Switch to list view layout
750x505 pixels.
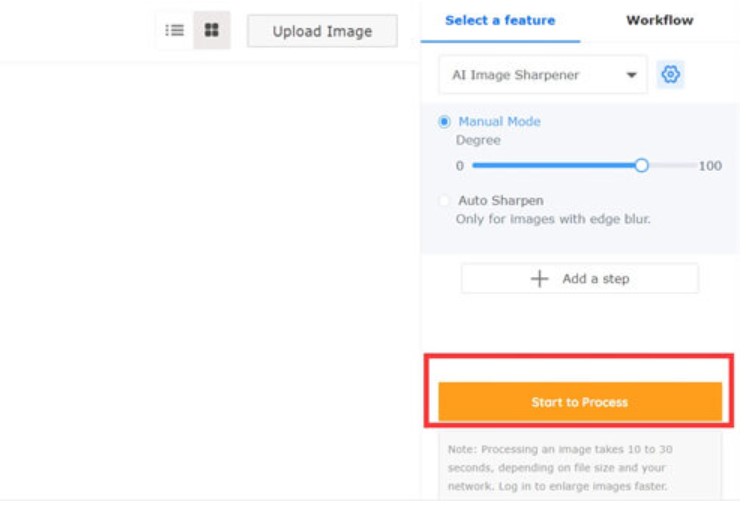click(175, 30)
